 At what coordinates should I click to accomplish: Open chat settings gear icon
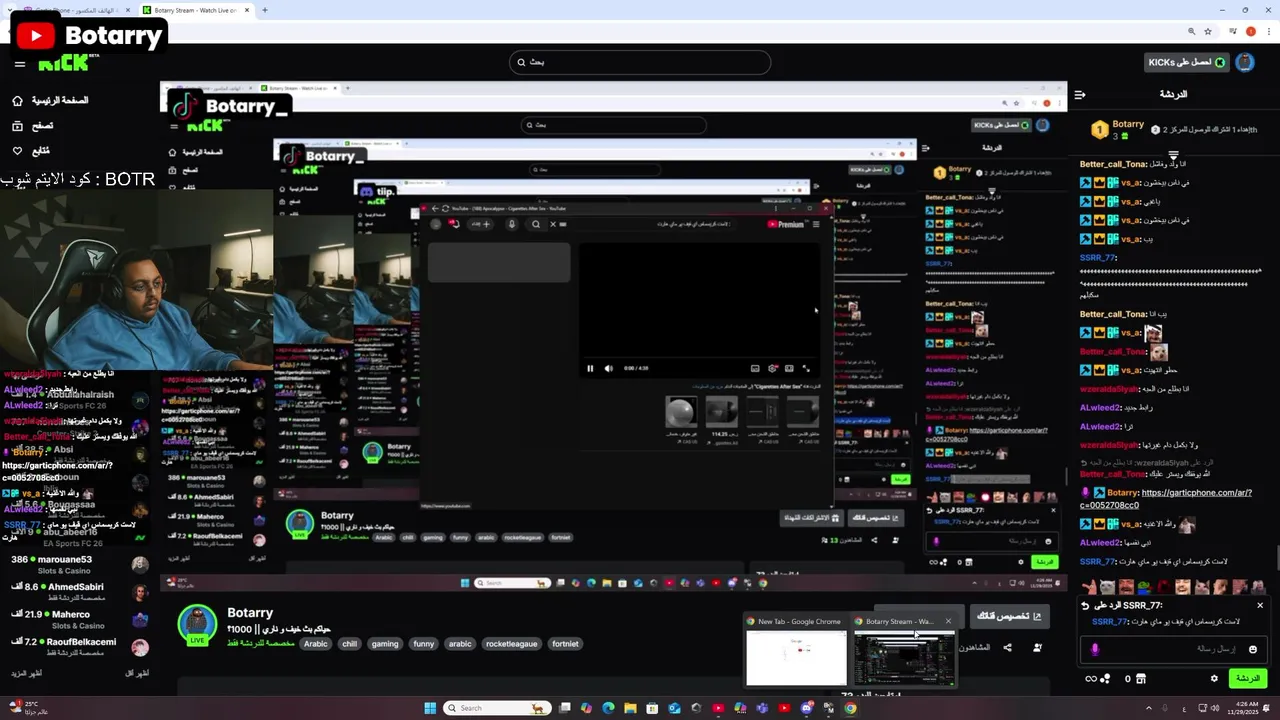pyautogui.click(x=1215, y=678)
